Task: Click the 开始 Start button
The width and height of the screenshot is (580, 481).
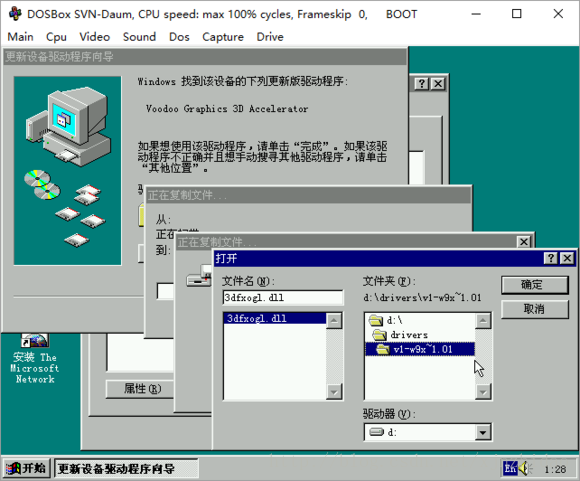Action: [x=26, y=469]
